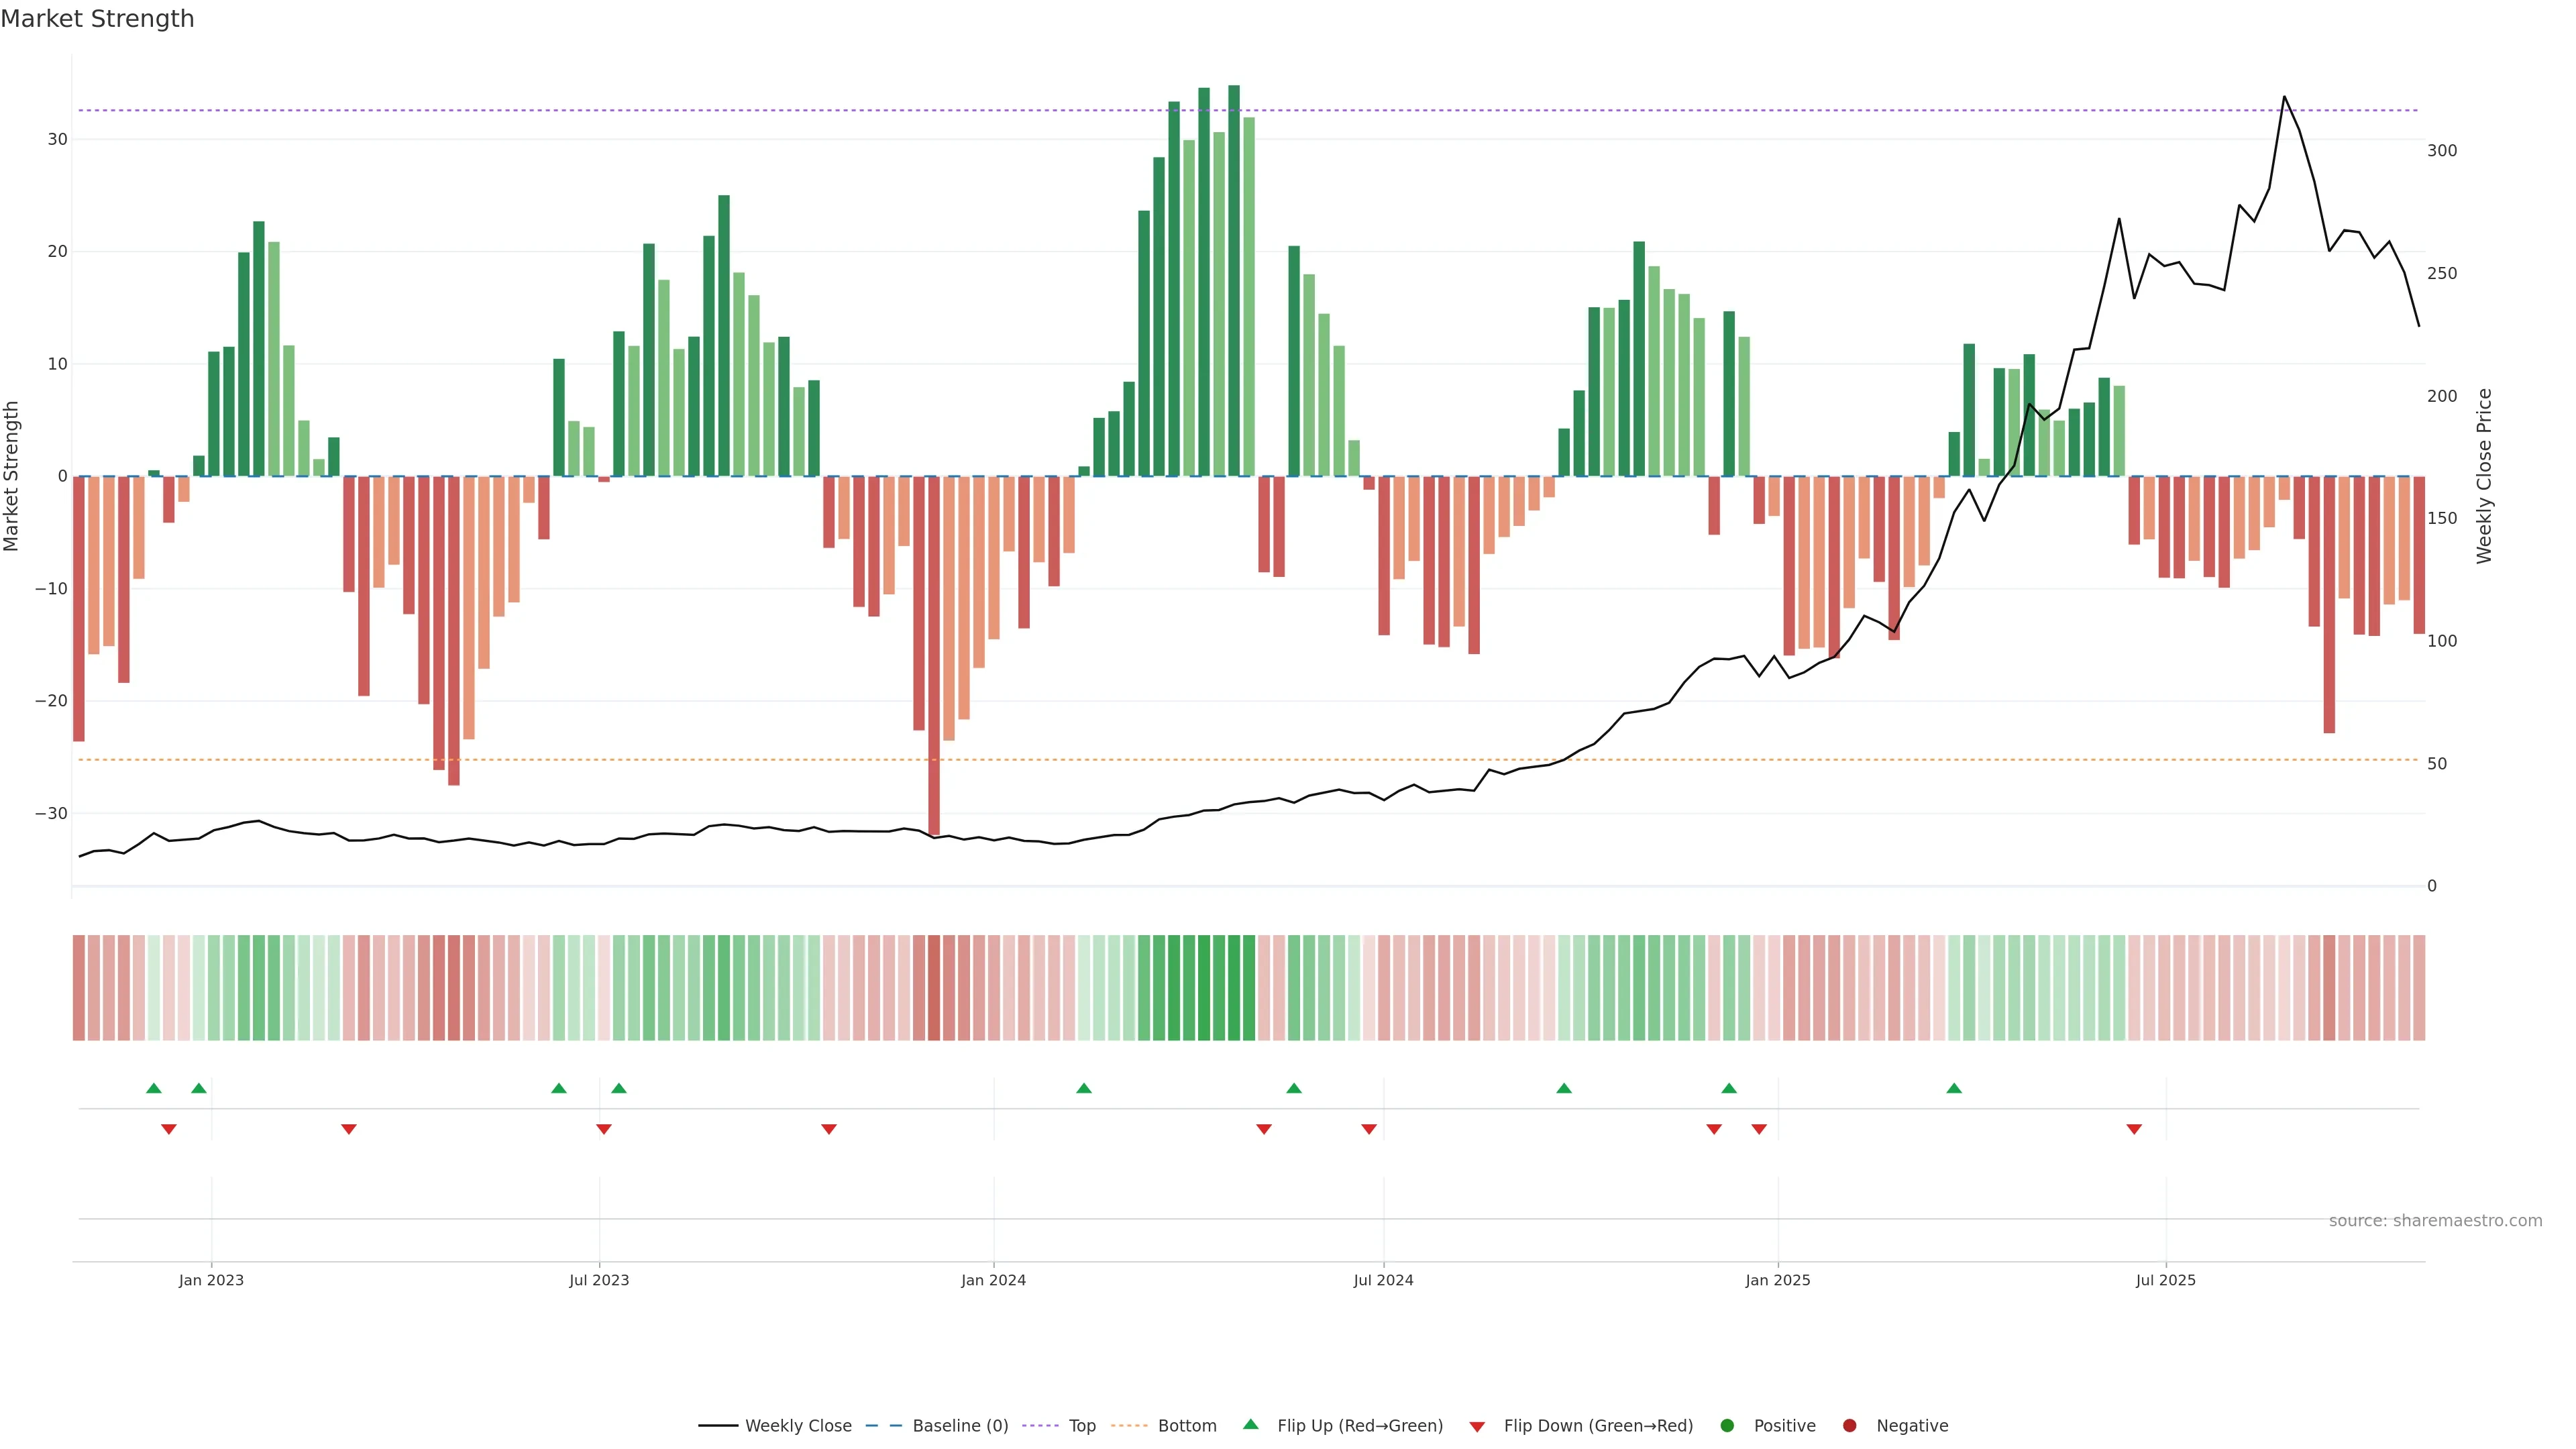Click the rightmost red Flip Down triangle marker
The width and height of the screenshot is (2576, 1449).
point(2134,1129)
